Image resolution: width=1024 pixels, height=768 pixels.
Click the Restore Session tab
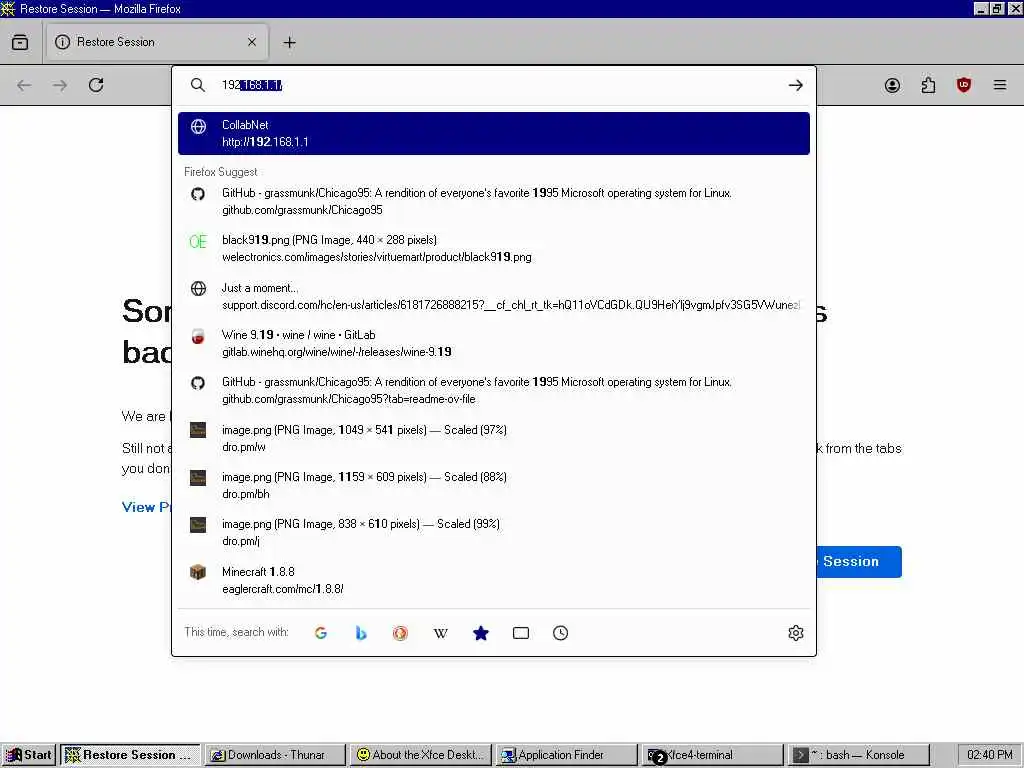157,42
